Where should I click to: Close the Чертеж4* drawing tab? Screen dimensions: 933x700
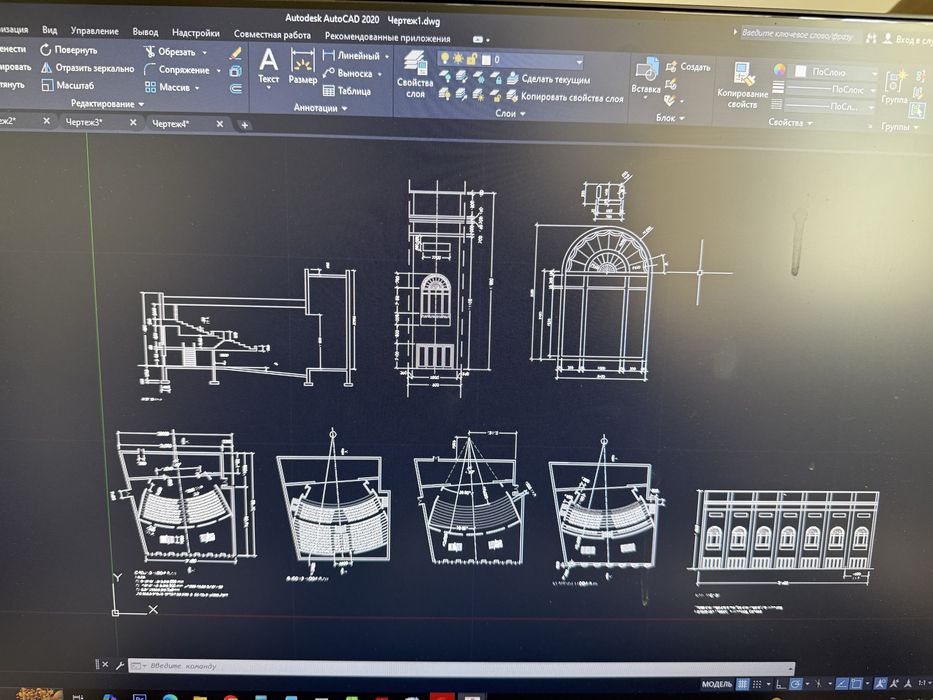click(x=220, y=124)
